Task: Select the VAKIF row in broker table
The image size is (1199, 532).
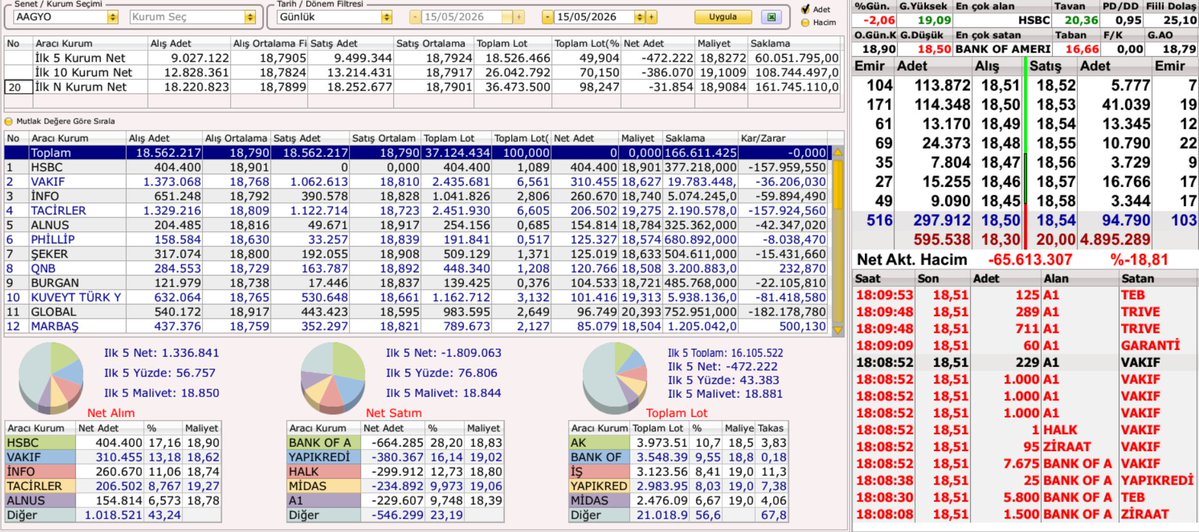Action: coord(417,182)
